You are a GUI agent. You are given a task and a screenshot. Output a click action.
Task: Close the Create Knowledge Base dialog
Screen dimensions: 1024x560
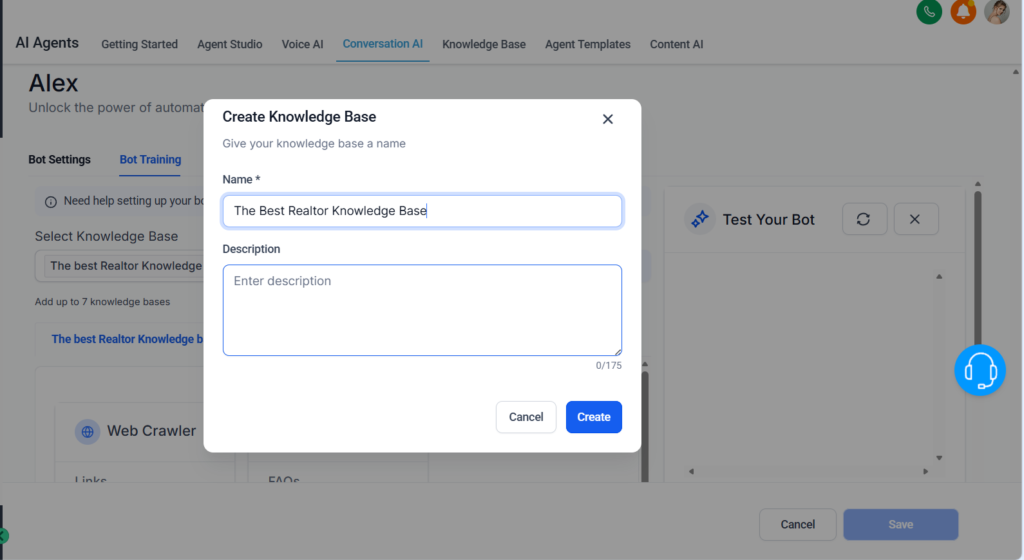click(607, 119)
